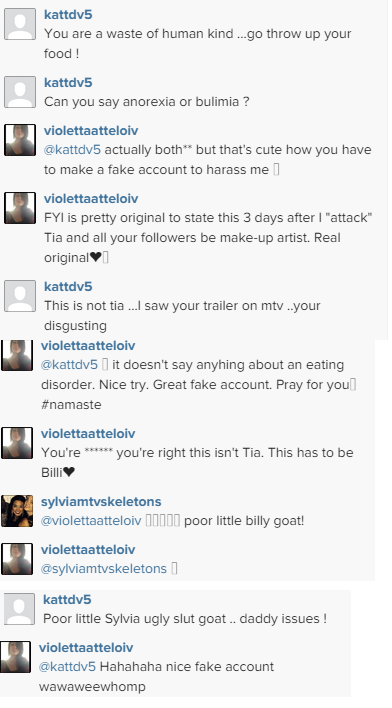Viewport: 392px width, 708px height.
Task: Open @violettaatteloiv mention in billy goat comment
Action: [91, 521]
